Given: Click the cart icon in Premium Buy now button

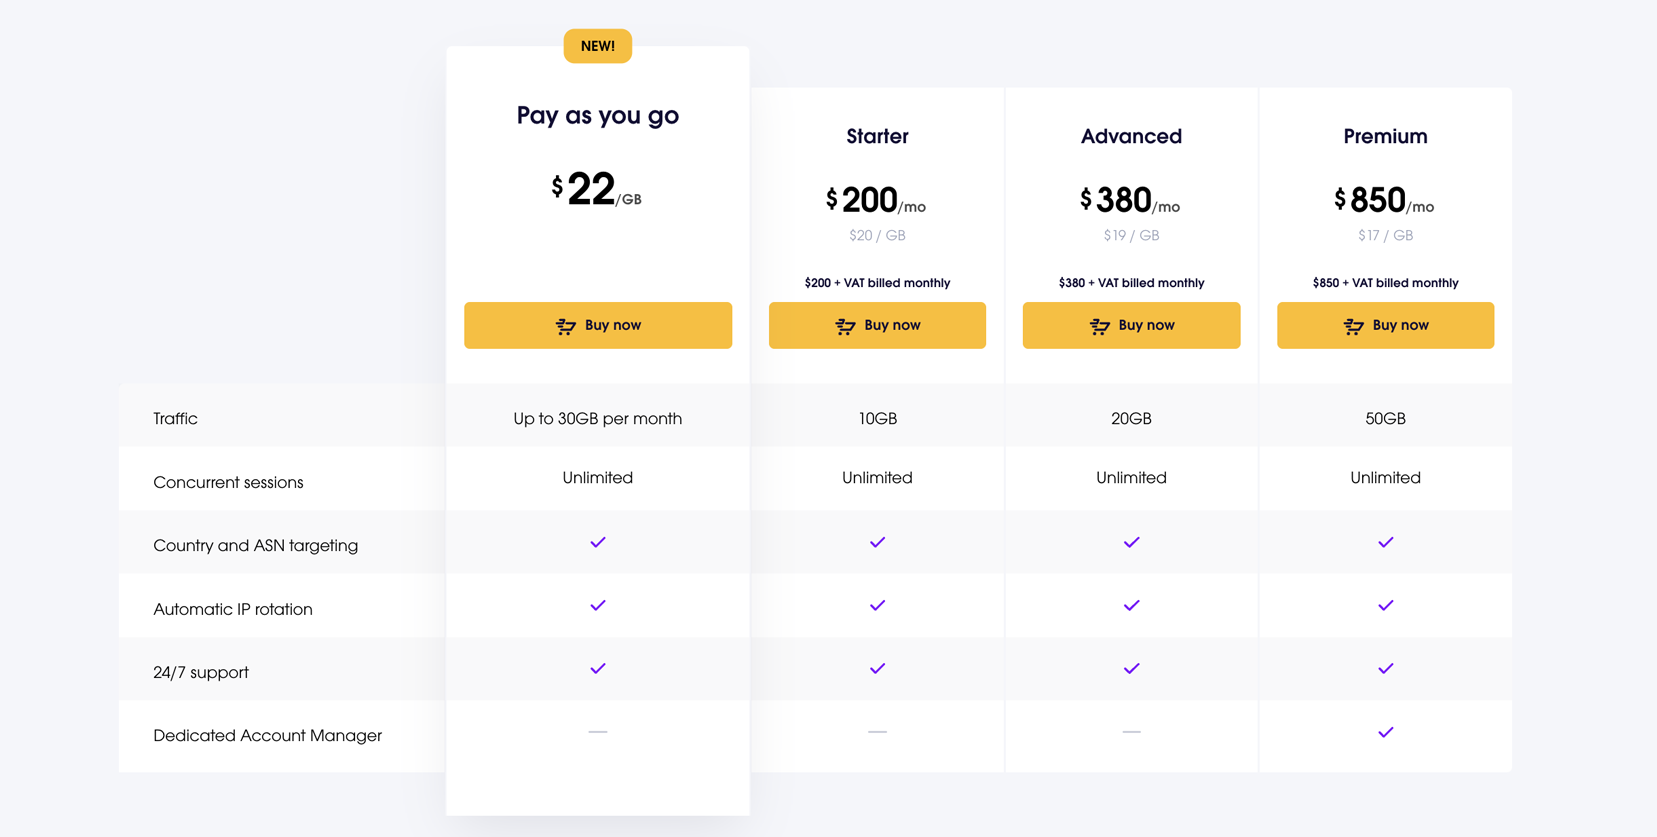Looking at the screenshot, I should (x=1354, y=326).
